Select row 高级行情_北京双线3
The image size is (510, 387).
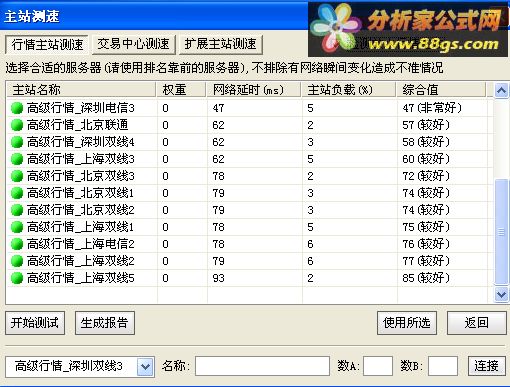pos(249,176)
